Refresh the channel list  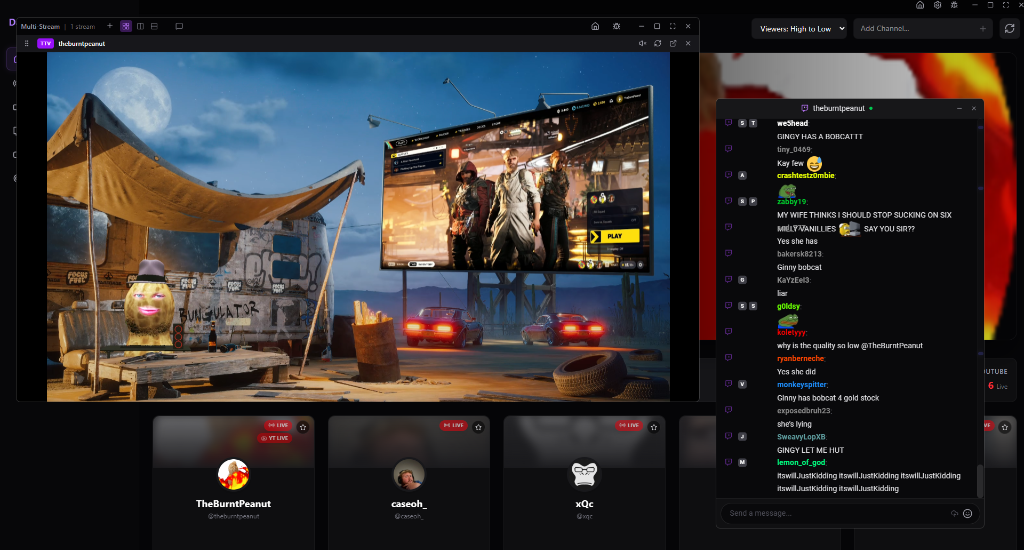pyautogui.click(x=1009, y=29)
